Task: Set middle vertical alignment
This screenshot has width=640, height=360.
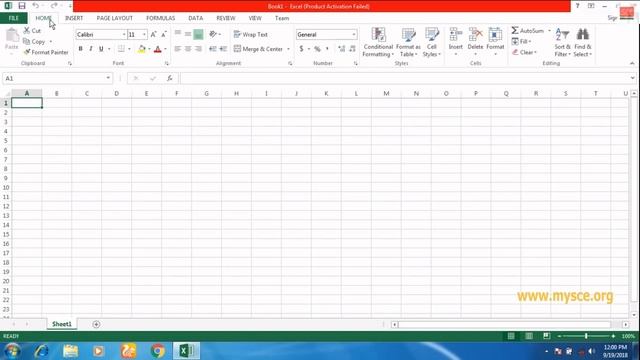Action: click(188, 34)
